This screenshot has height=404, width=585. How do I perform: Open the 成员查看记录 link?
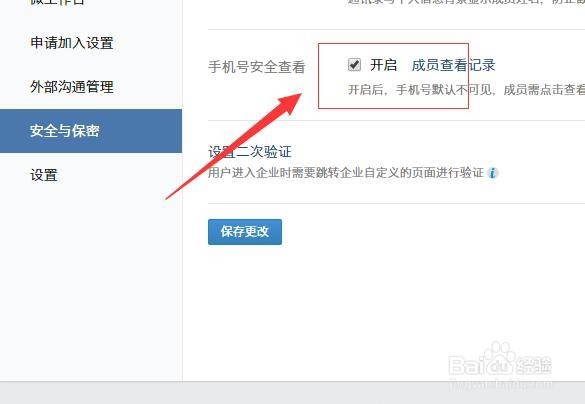[x=453, y=65]
